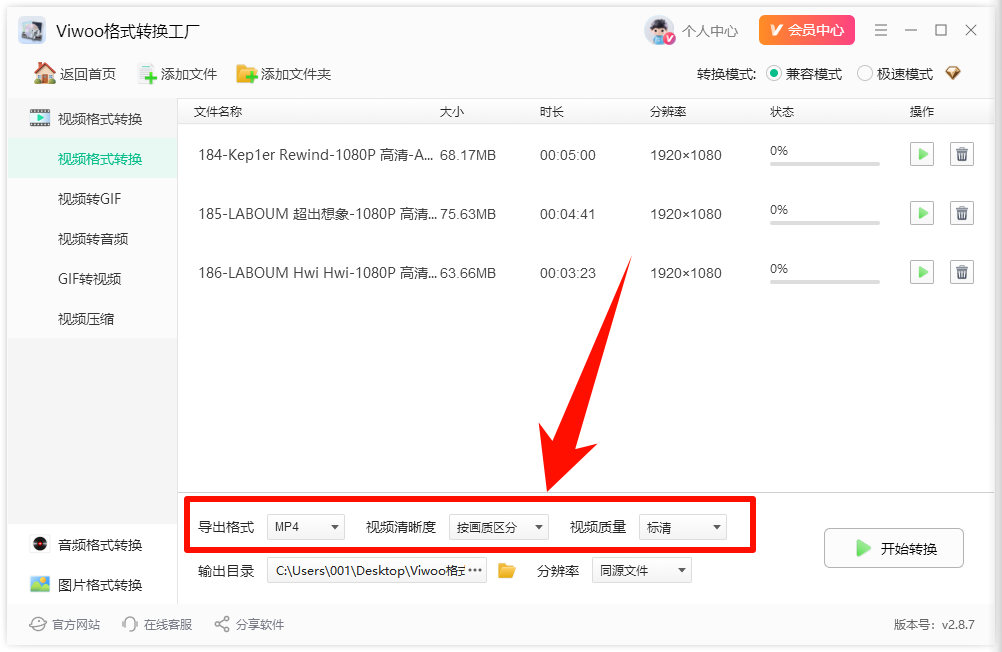The image size is (1002, 652).
Task: Browse output folder with folder icon
Action: point(507,570)
